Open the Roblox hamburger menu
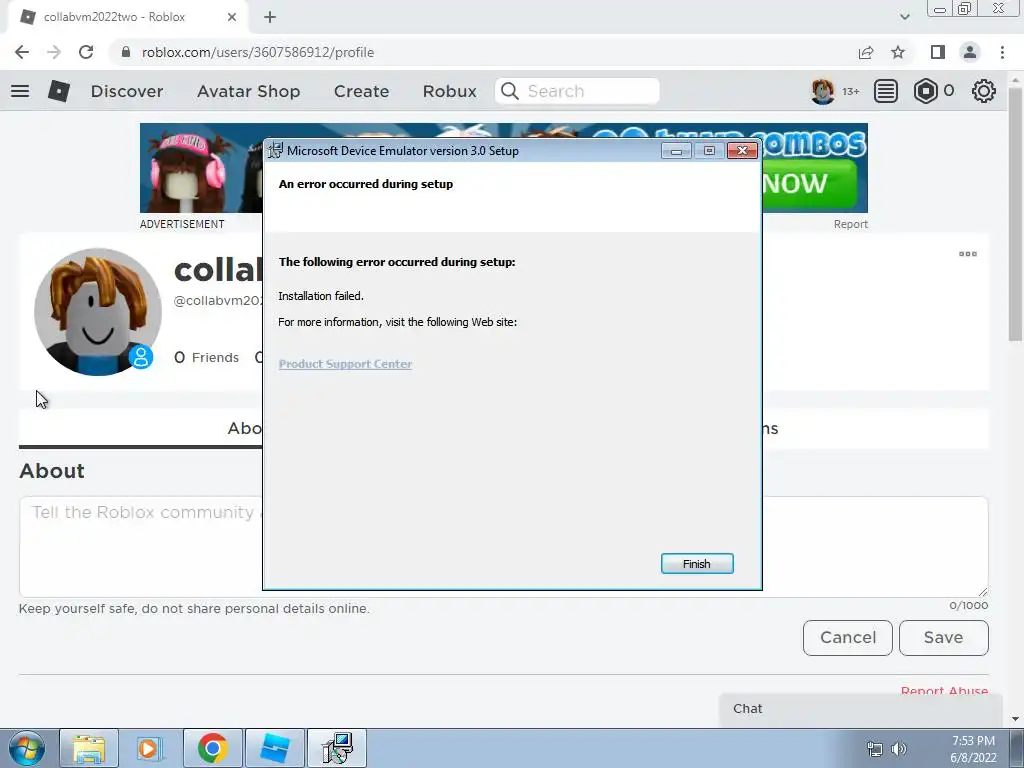Image resolution: width=1024 pixels, height=768 pixels. [x=20, y=91]
